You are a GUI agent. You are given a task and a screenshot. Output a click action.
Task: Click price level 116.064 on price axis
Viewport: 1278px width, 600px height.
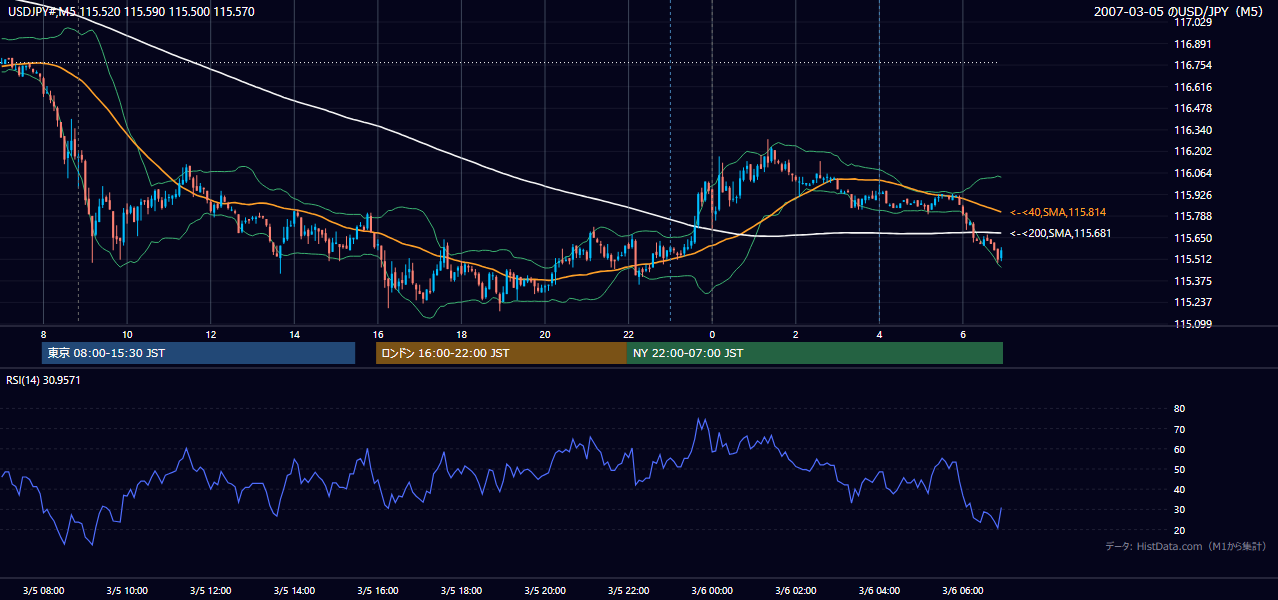point(1192,173)
